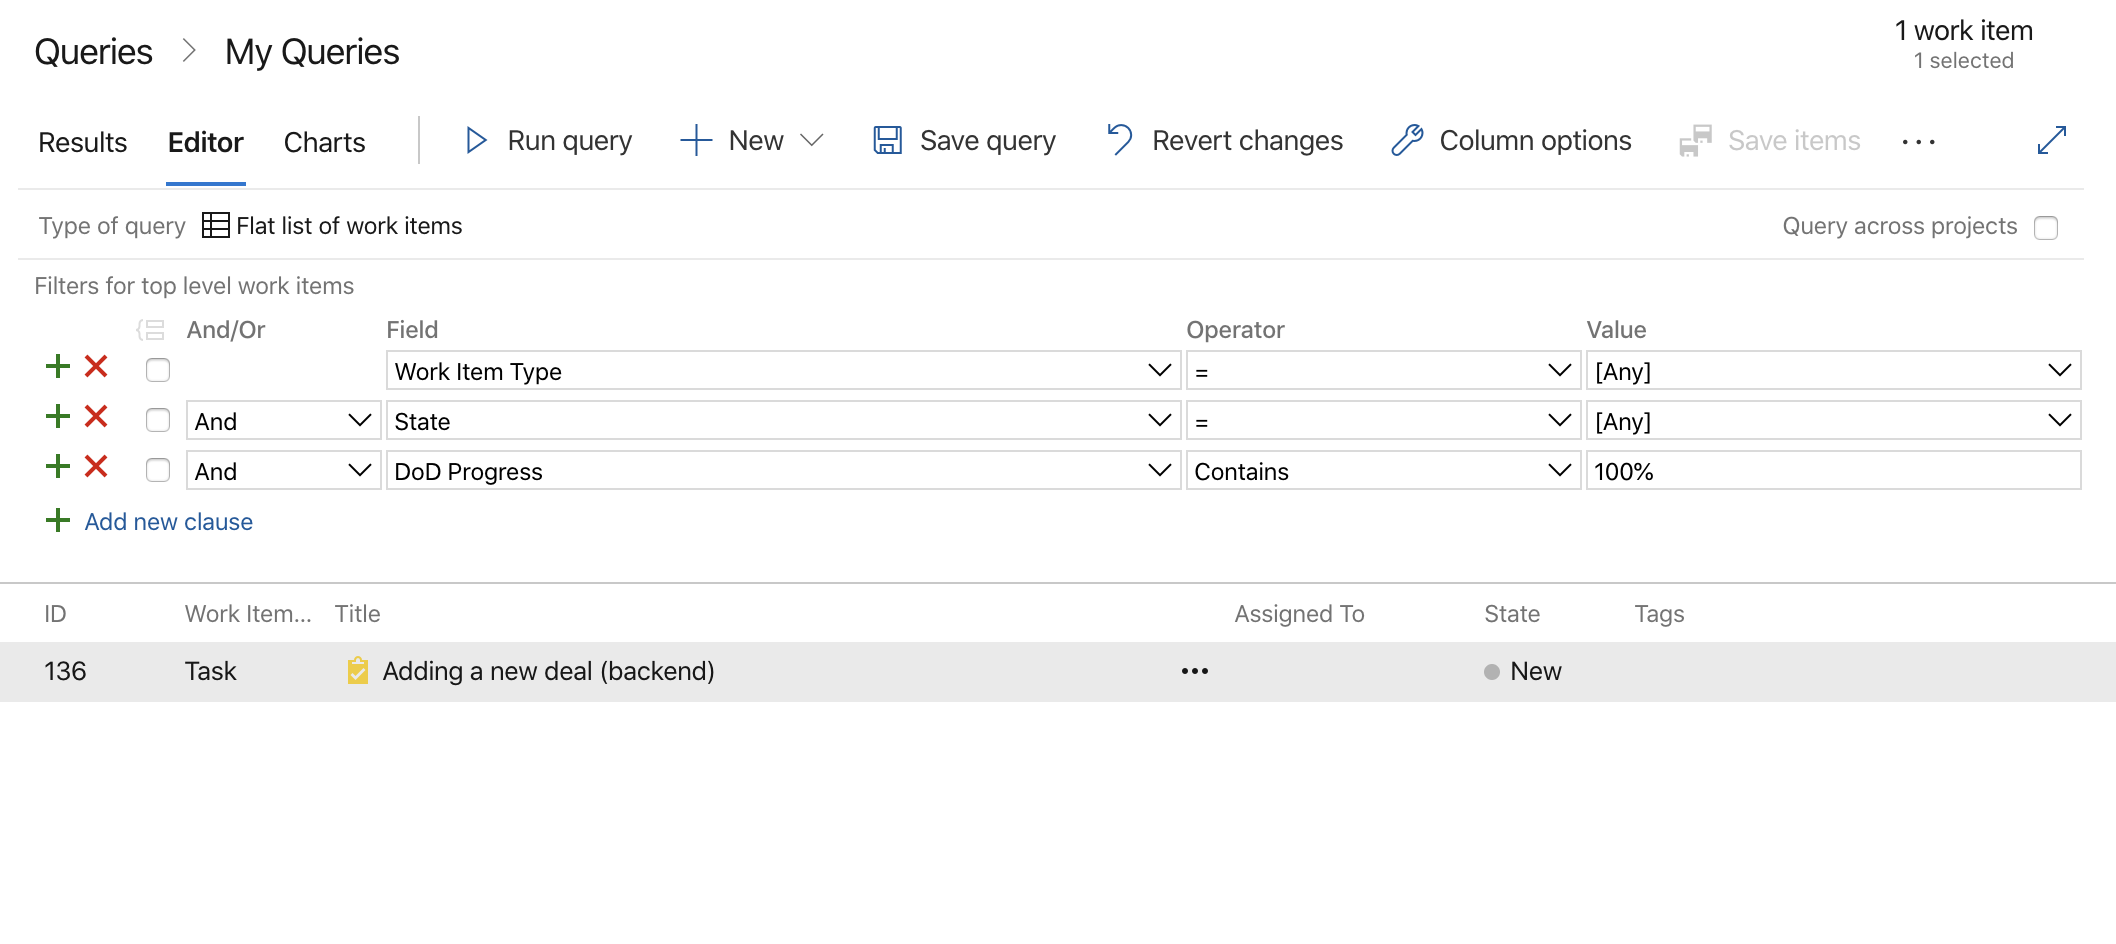Viewport: 2116px width, 944px height.
Task: Open the Contains operator dropdown
Action: point(1558,470)
